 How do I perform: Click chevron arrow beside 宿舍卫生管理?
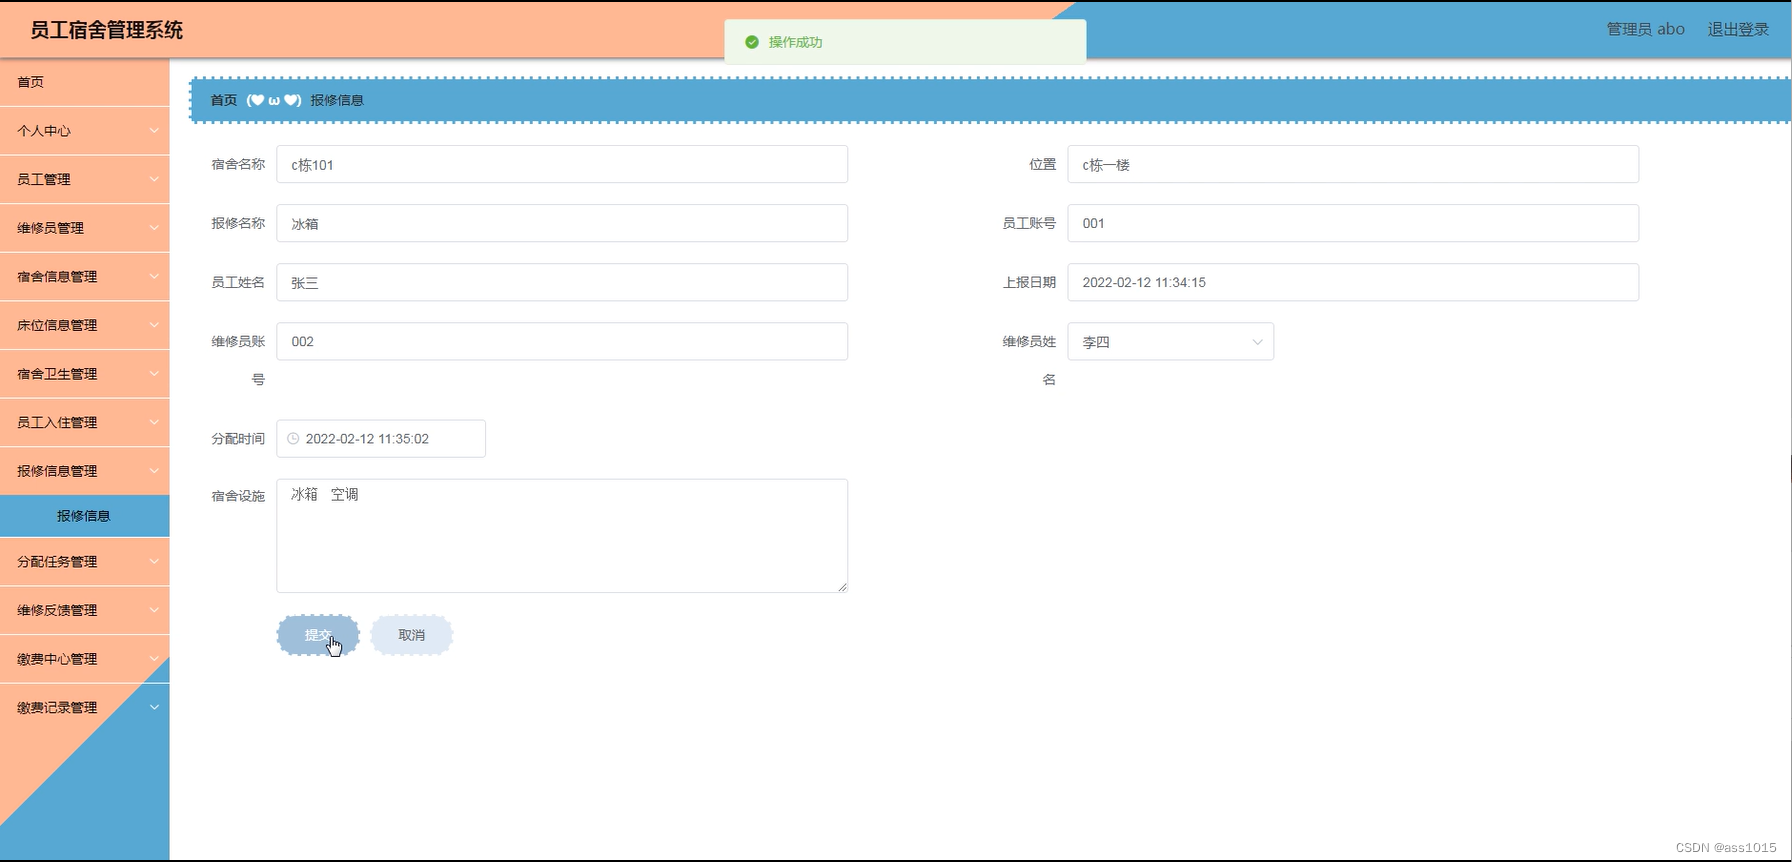click(x=154, y=374)
